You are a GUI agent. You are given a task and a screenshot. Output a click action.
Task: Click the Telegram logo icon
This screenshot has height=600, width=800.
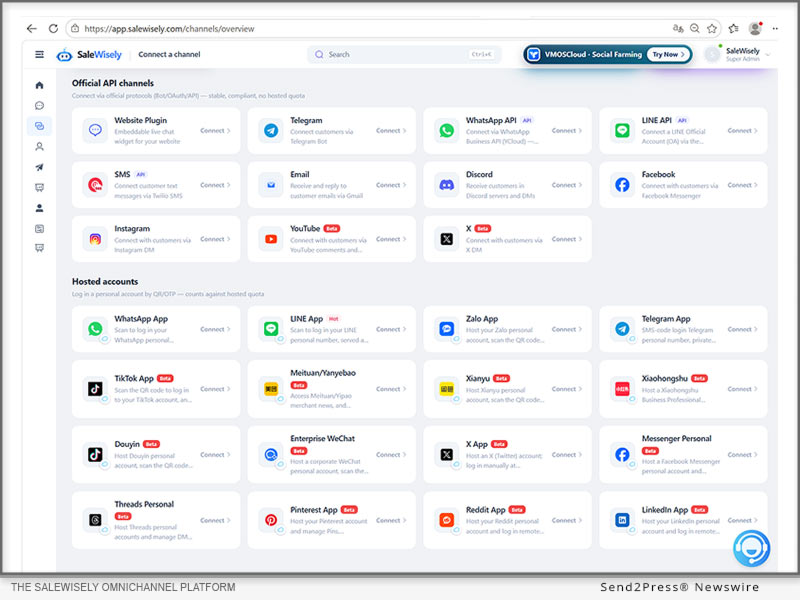tap(271, 131)
